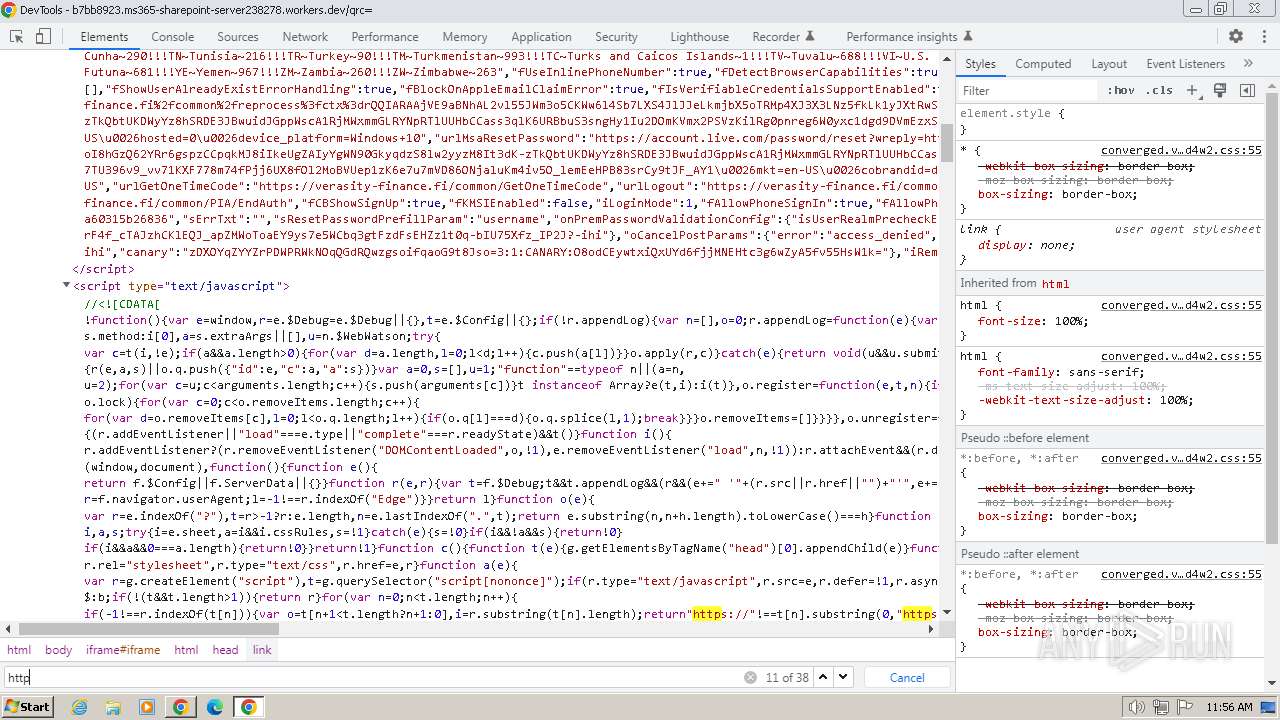The height and width of the screenshot is (720, 1280).
Task: Select the Elements tab
Action: click(x=104, y=37)
